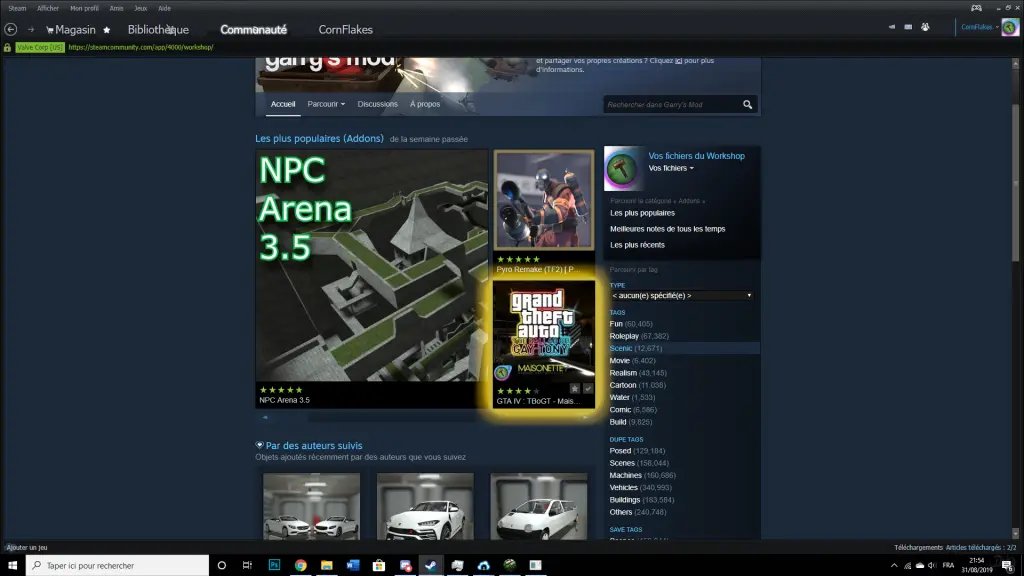This screenshot has height=576, width=1024.
Task: Filter by the Roleplay tag
Action: [x=624, y=336]
